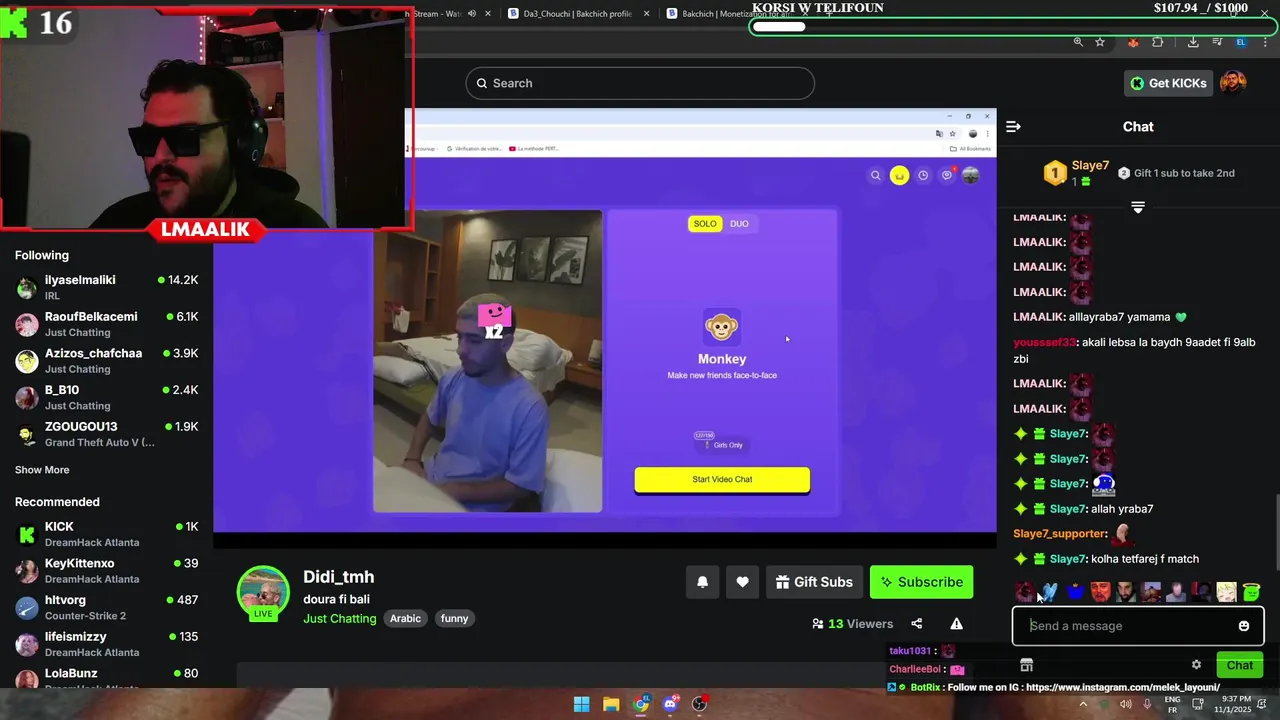This screenshot has height=720, width=1280.
Task: Share the stream via share icon
Action: 916,624
